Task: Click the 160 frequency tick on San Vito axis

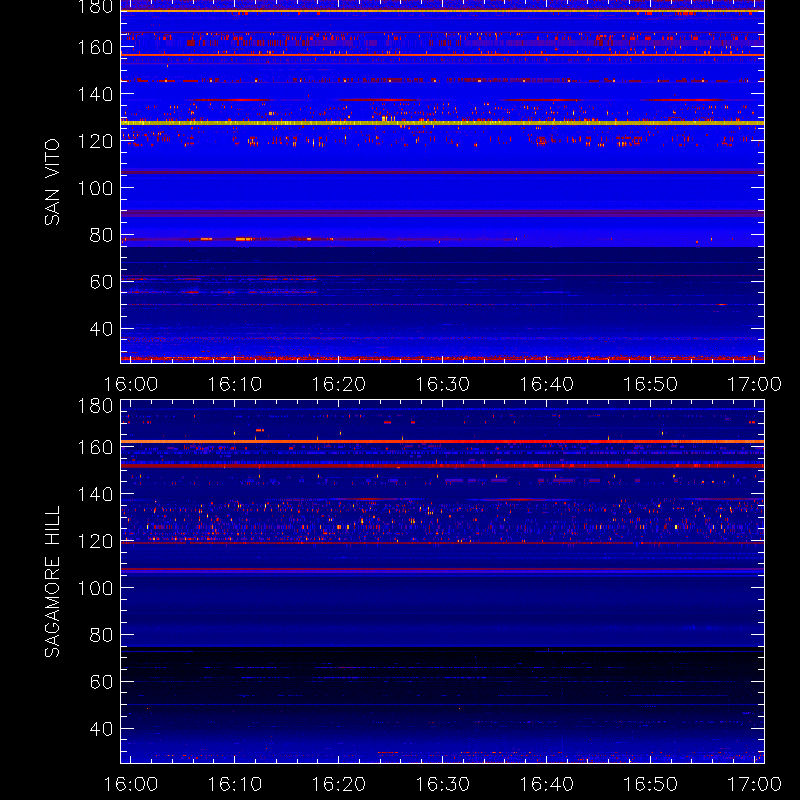Action: tap(95, 47)
